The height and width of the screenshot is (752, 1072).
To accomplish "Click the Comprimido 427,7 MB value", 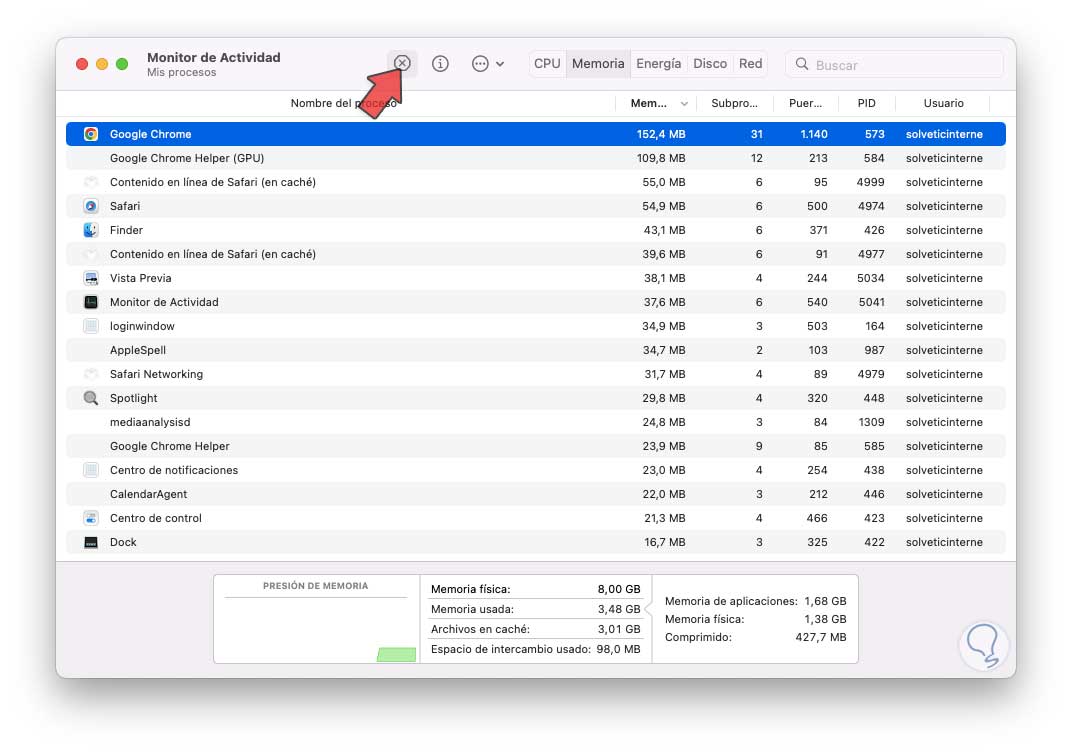I will coord(820,637).
